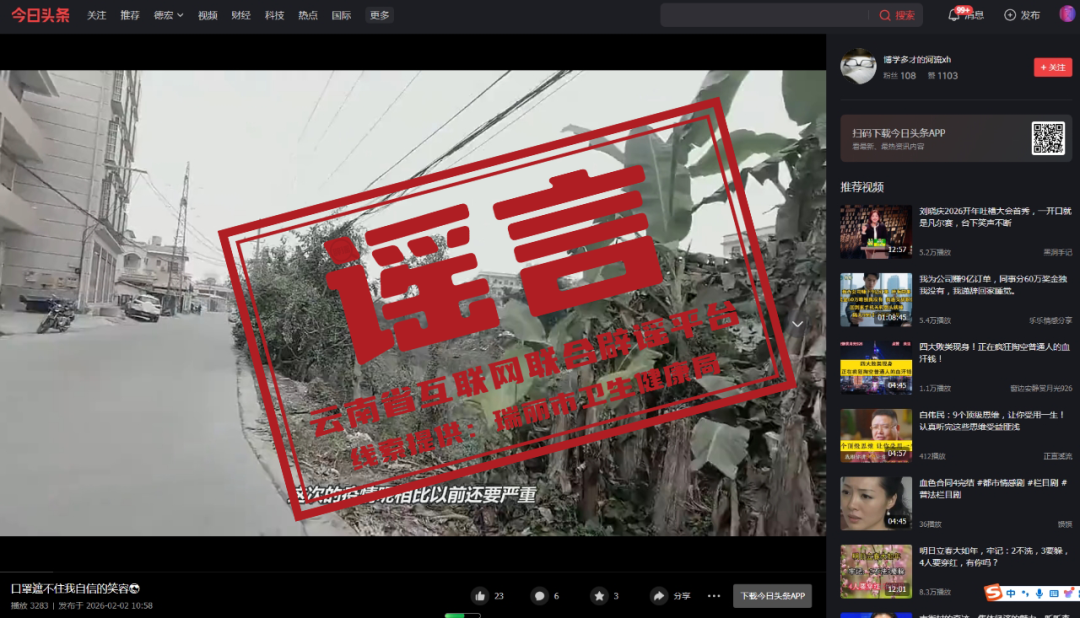The width and height of the screenshot is (1080, 618).
Task: Open 消息 notifications bell
Action: click(x=955, y=15)
